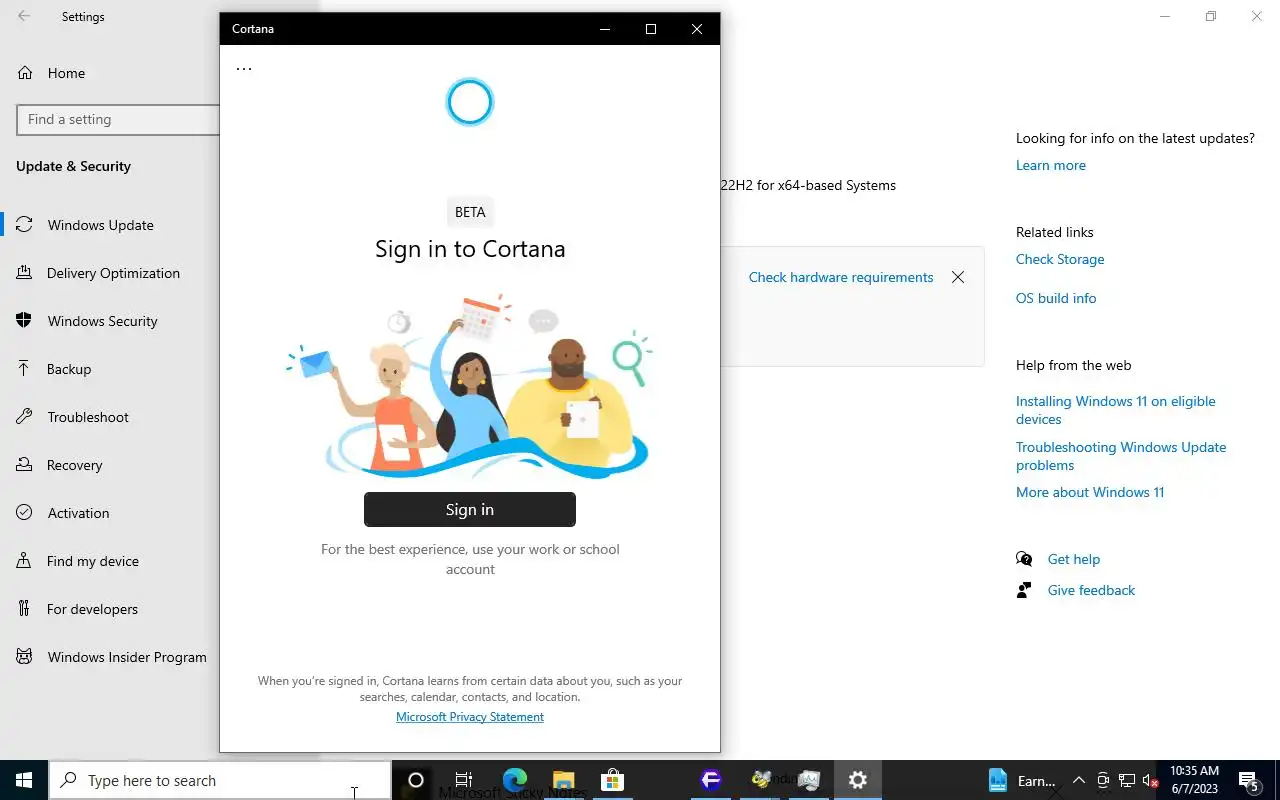Click the Settings gear in taskbar

[x=858, y=780]
